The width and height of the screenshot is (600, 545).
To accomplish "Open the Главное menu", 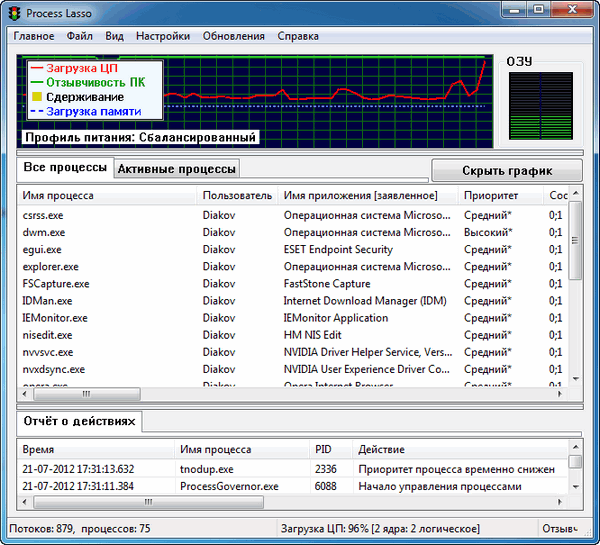I will click(x=34, y=36).
